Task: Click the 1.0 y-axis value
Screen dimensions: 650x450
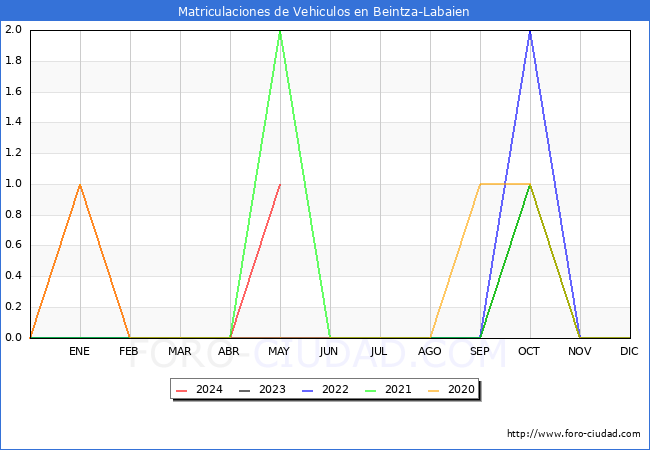Action: 13,184
